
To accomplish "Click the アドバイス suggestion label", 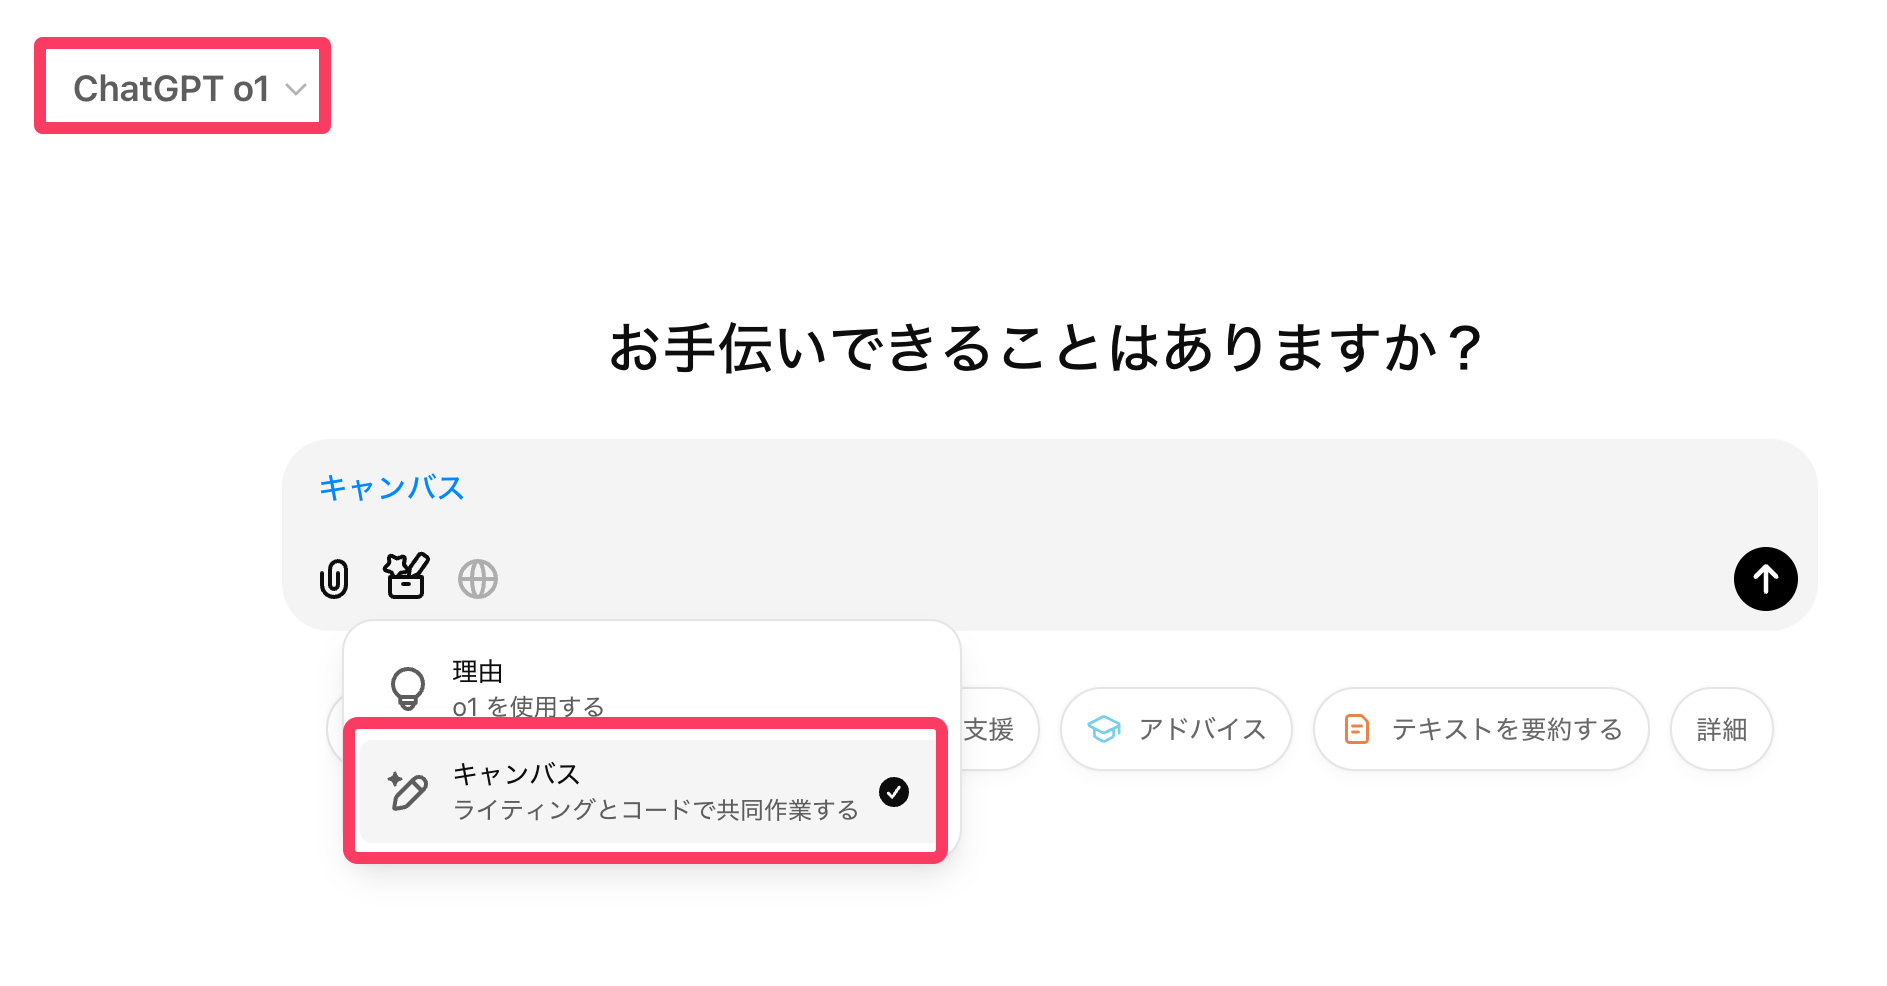I will (x=1202, y=729).
